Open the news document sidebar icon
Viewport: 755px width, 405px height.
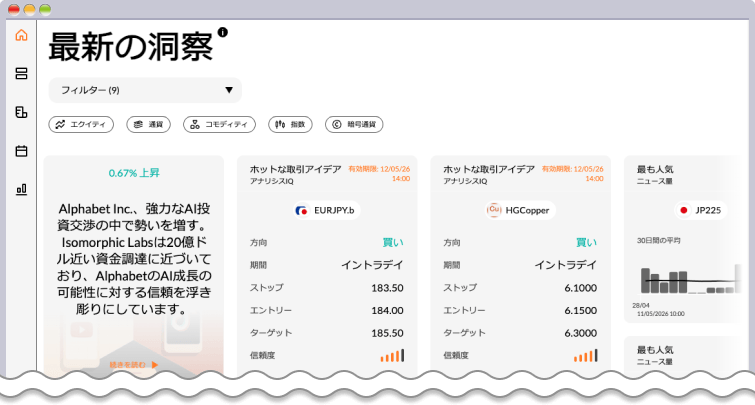[x=21, y=112]
